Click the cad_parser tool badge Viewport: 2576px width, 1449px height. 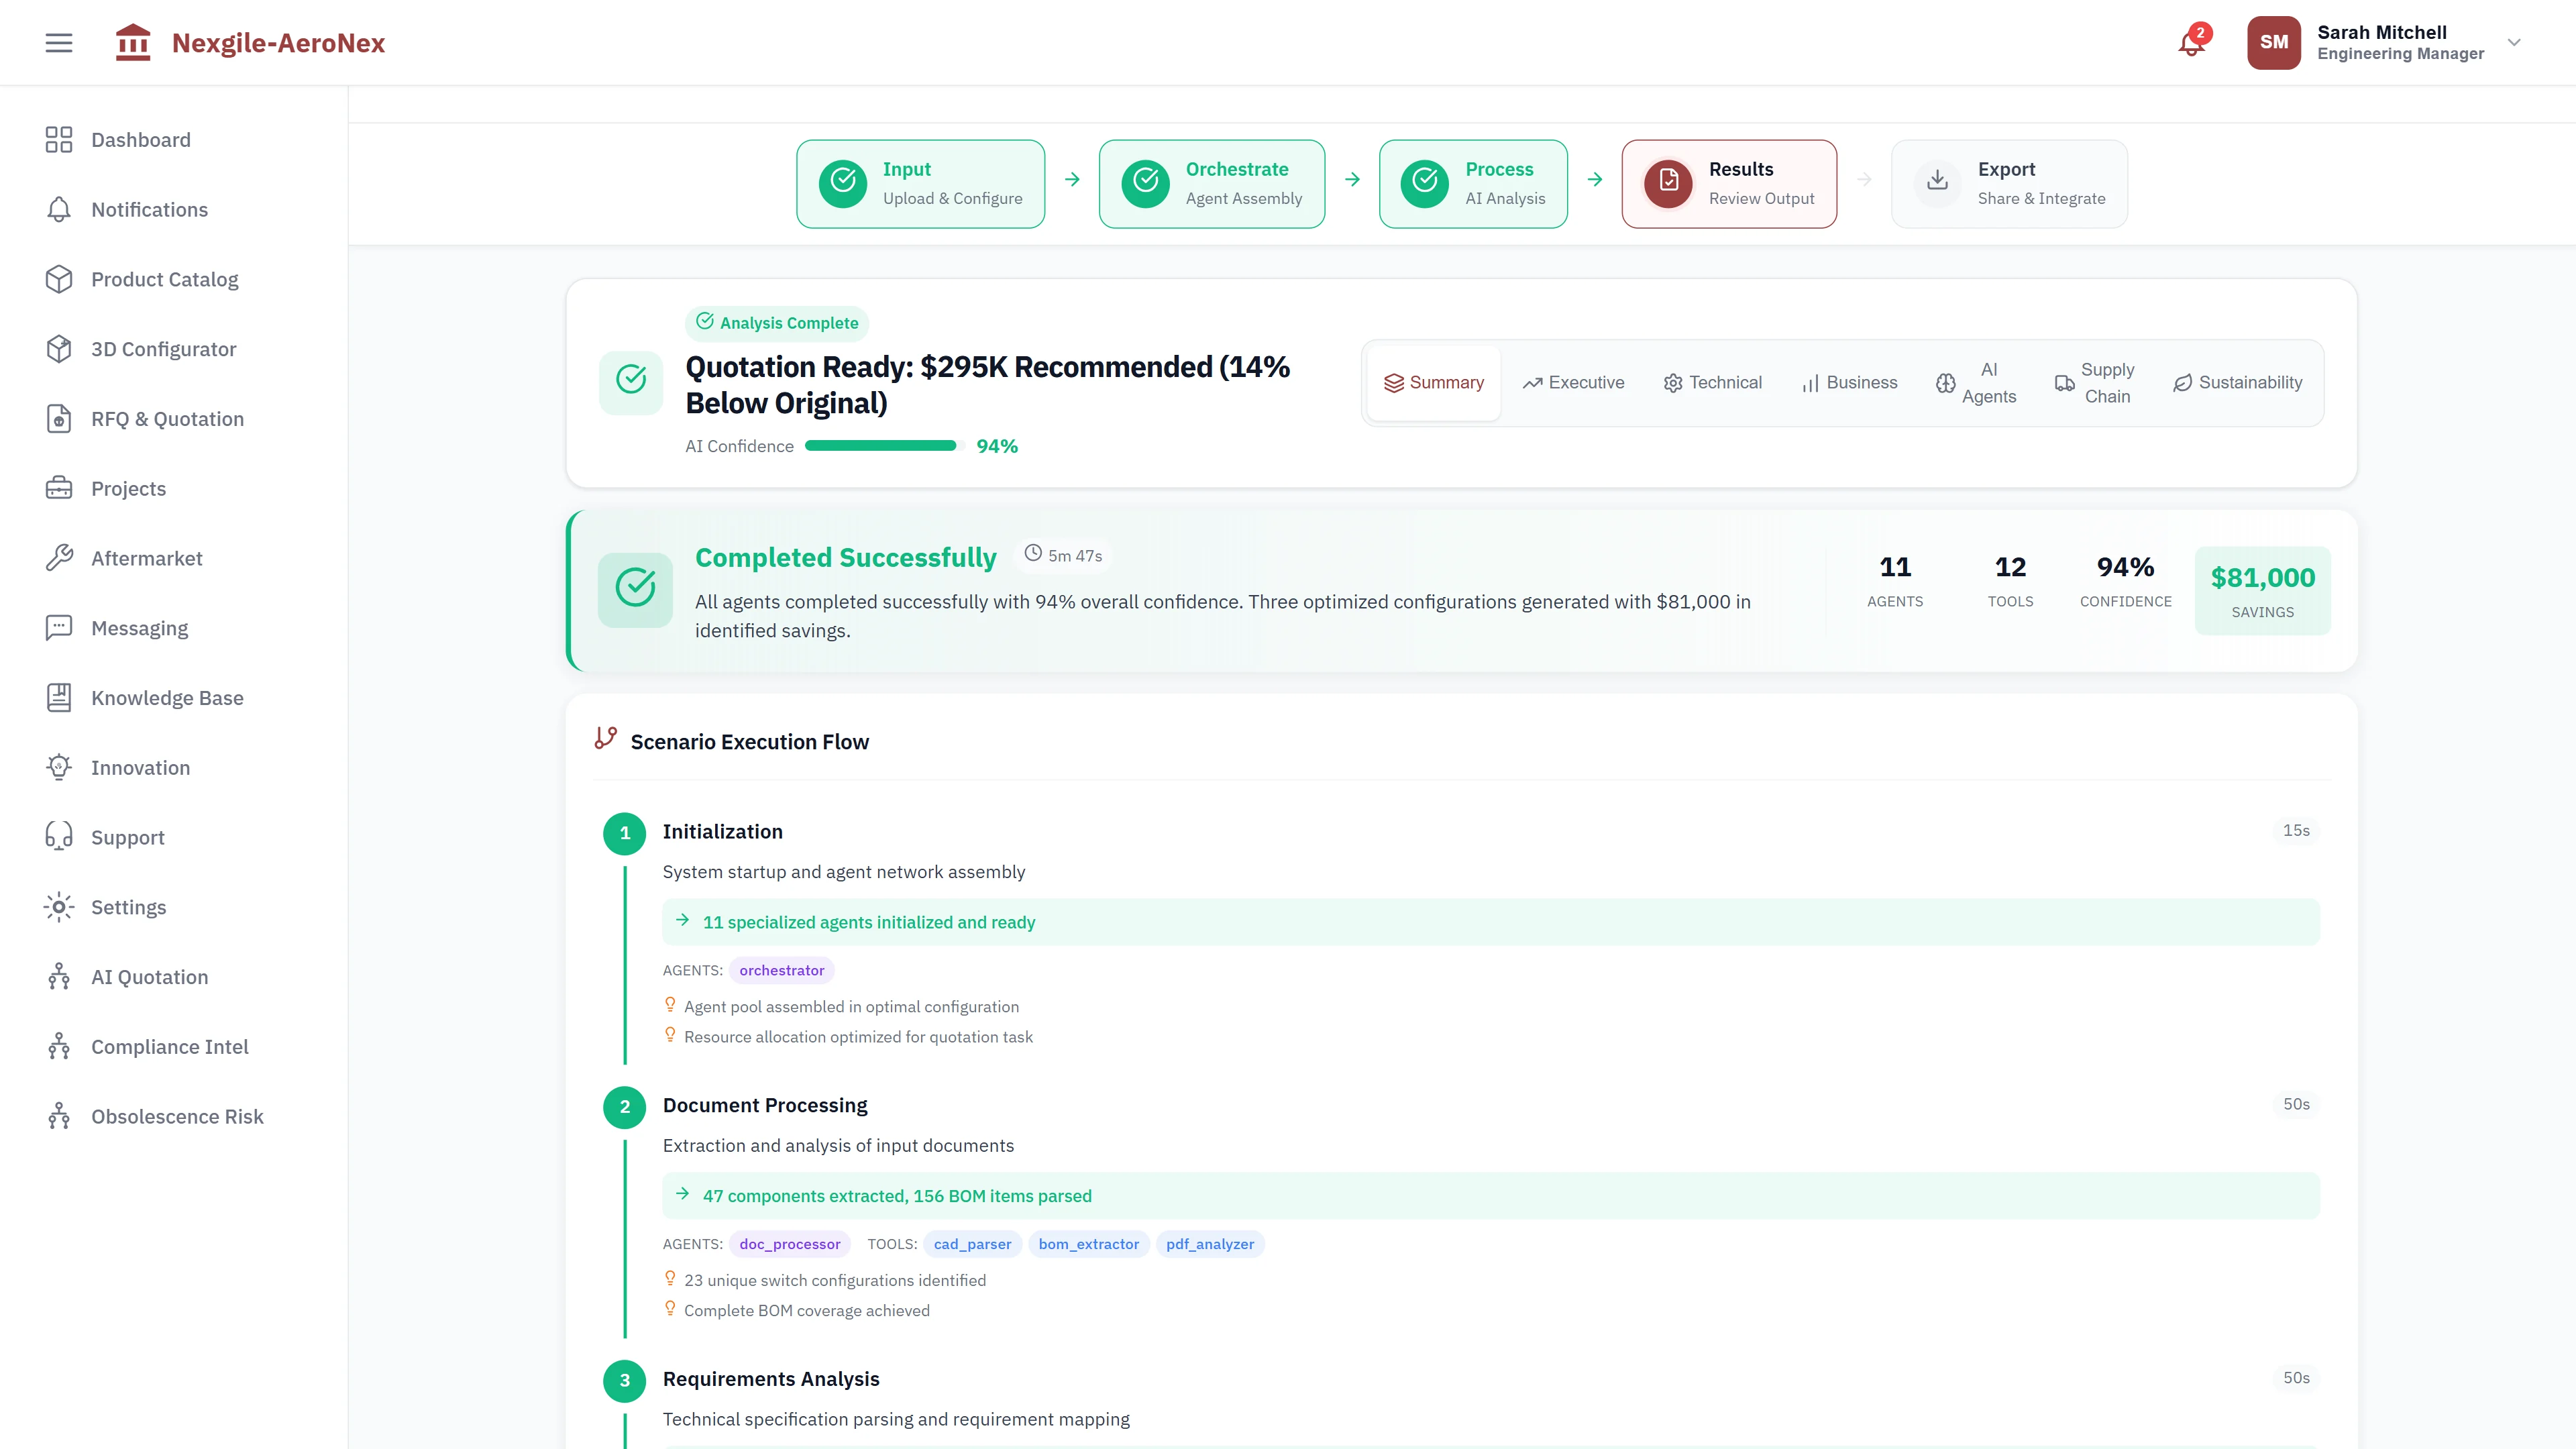pyautogui.click(x=971, y=1244)
